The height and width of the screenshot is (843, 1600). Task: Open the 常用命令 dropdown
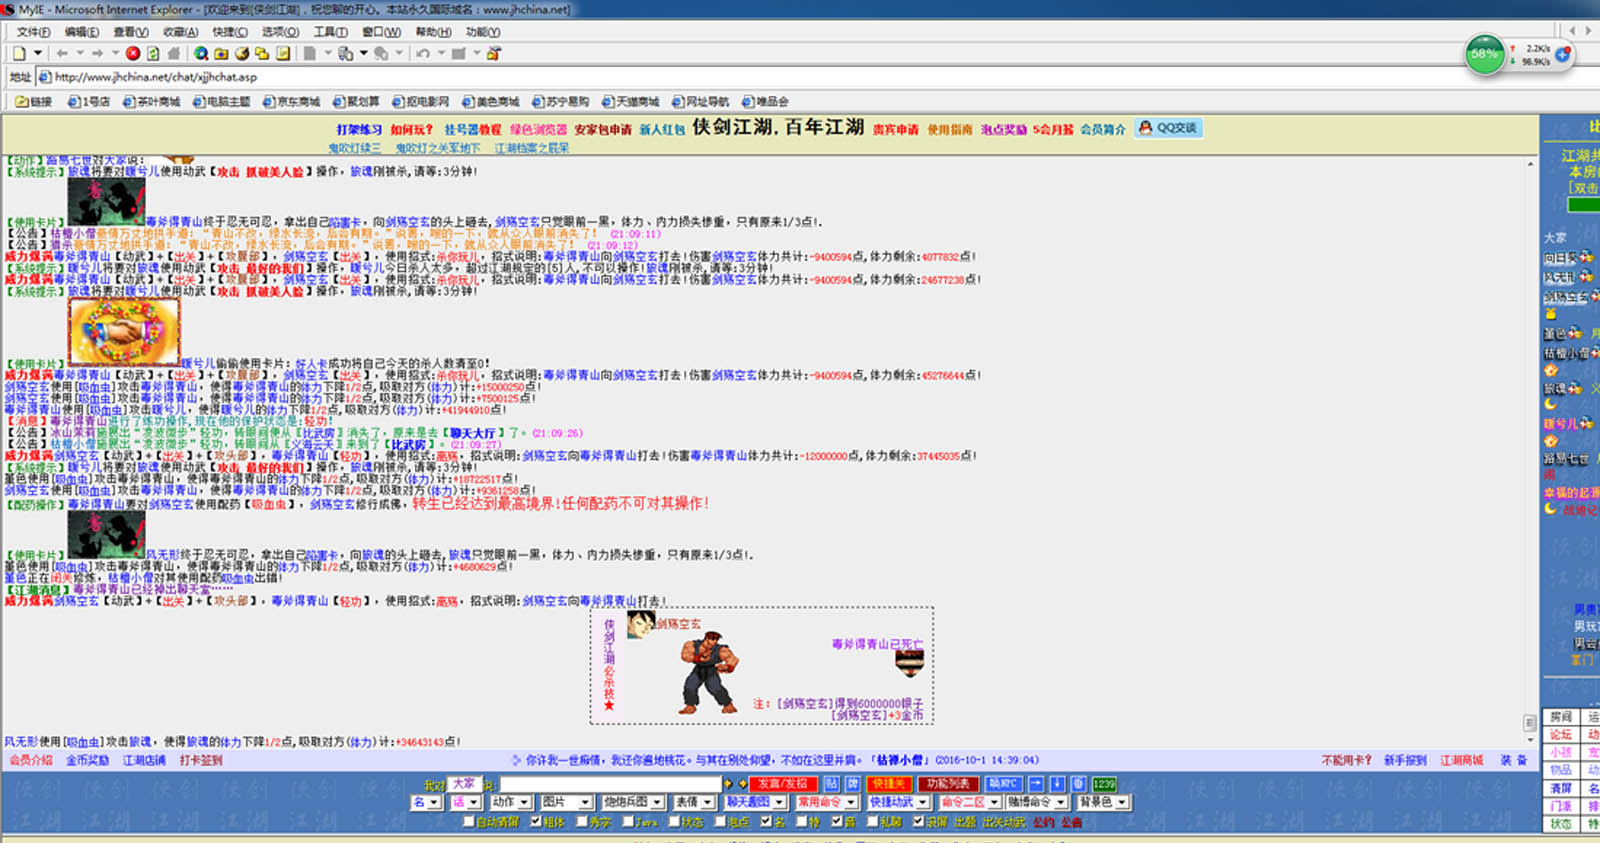[827, 802]
